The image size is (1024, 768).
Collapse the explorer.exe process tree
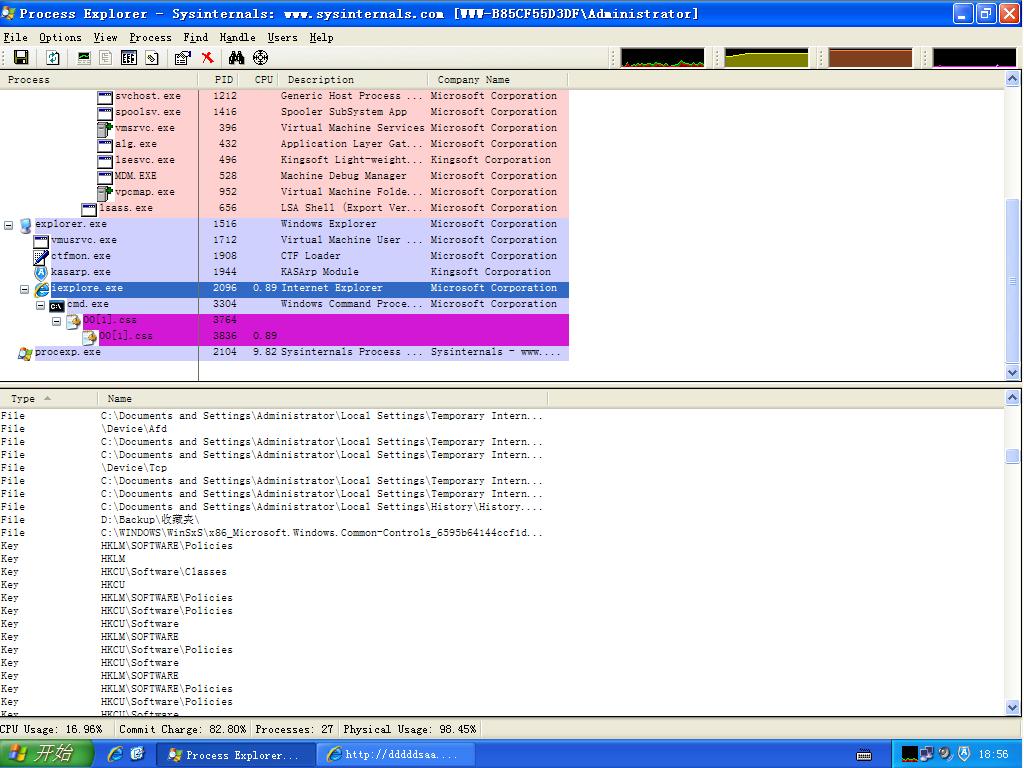[9, 225]
